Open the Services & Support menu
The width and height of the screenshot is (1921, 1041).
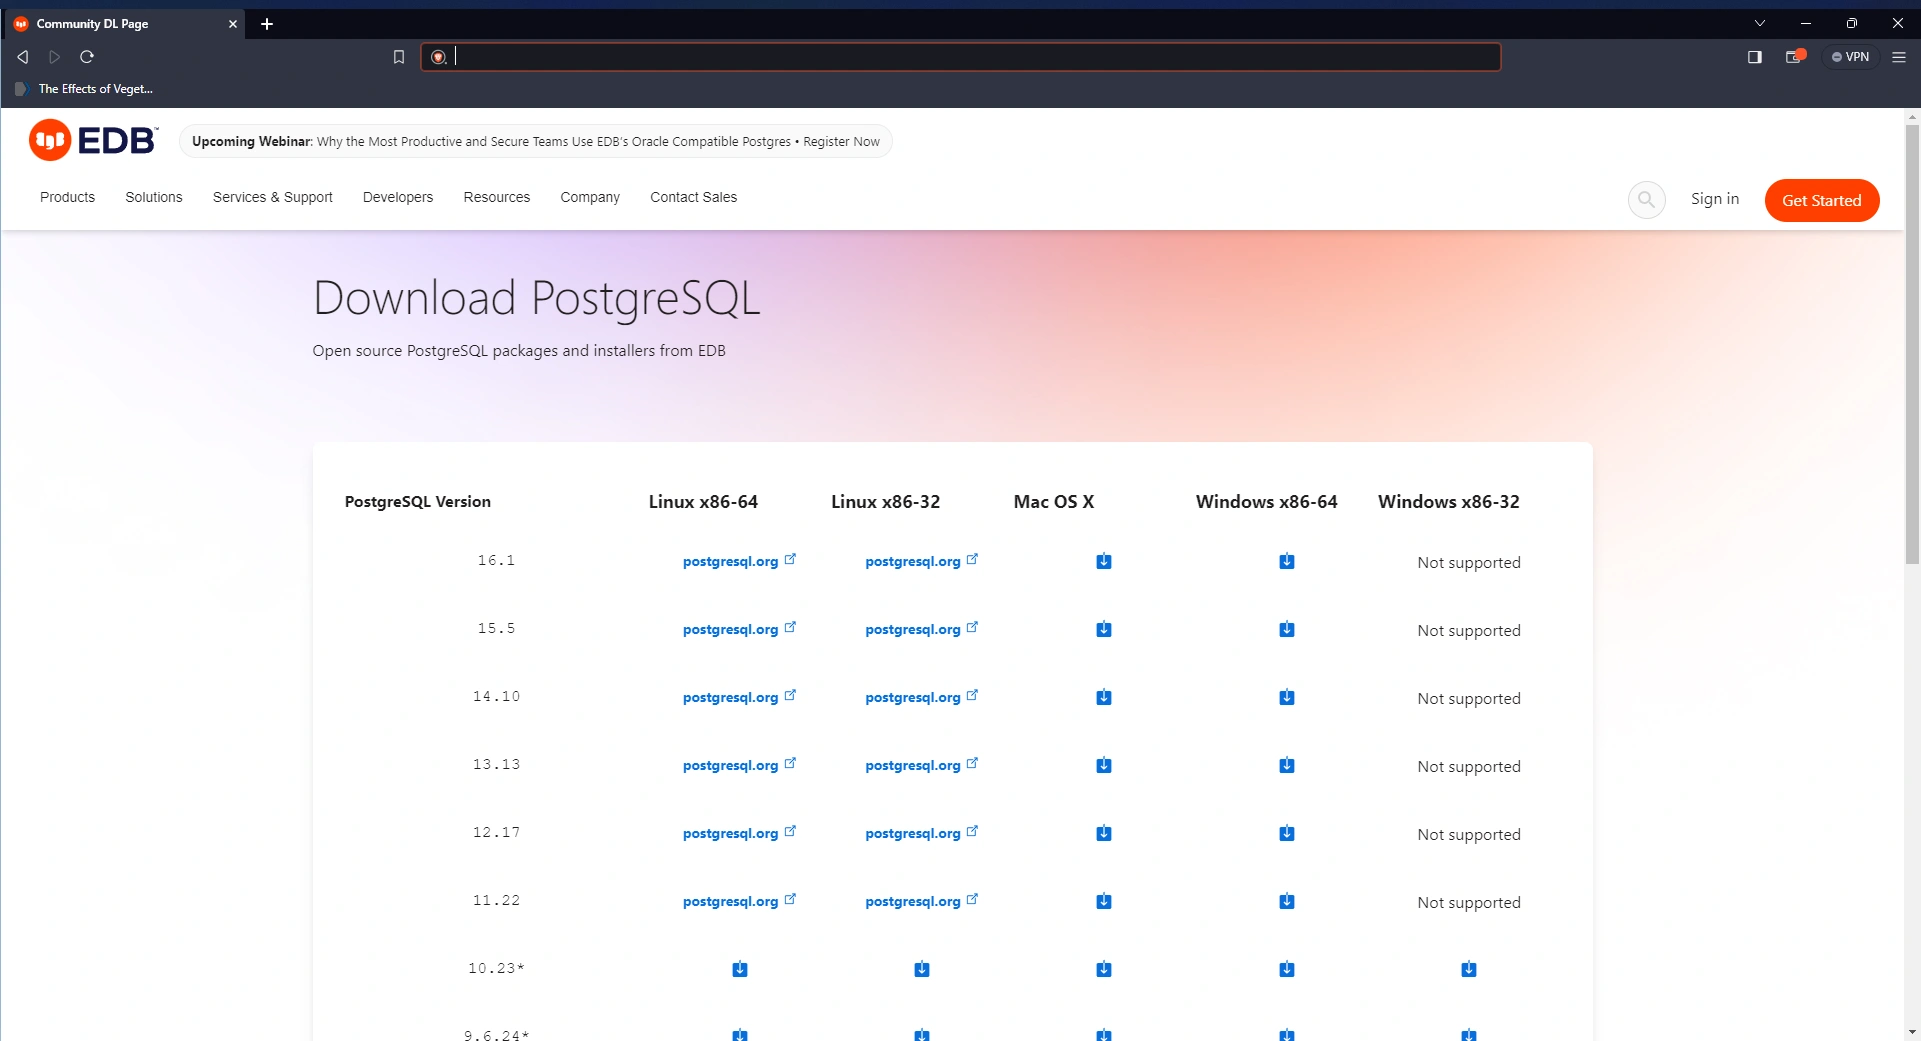272,197
